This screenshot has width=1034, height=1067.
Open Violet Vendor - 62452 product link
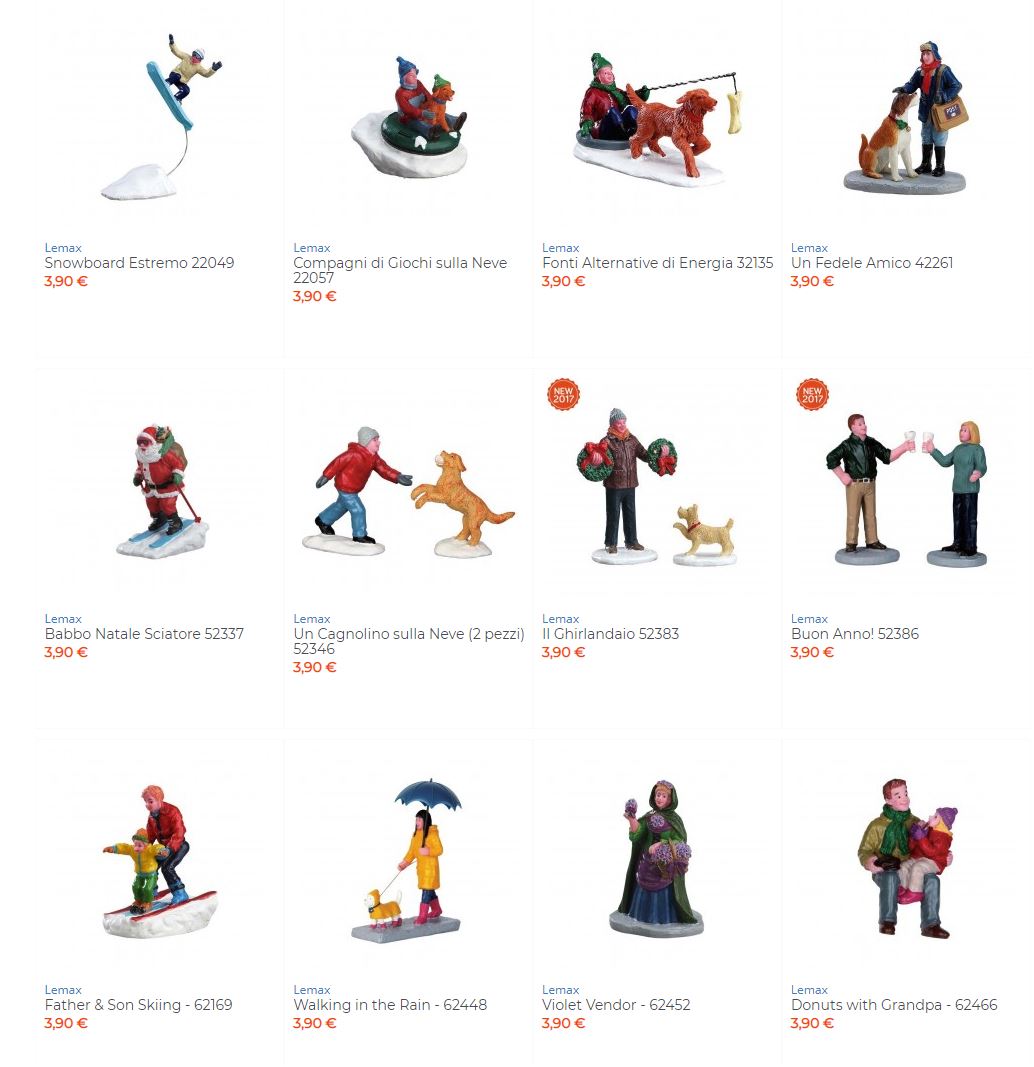coord(616,1004)
